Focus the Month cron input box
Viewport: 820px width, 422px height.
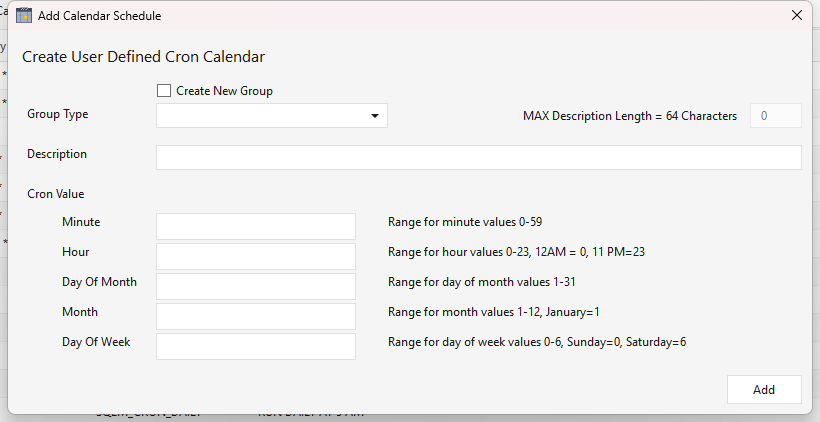tap(256, 316)
